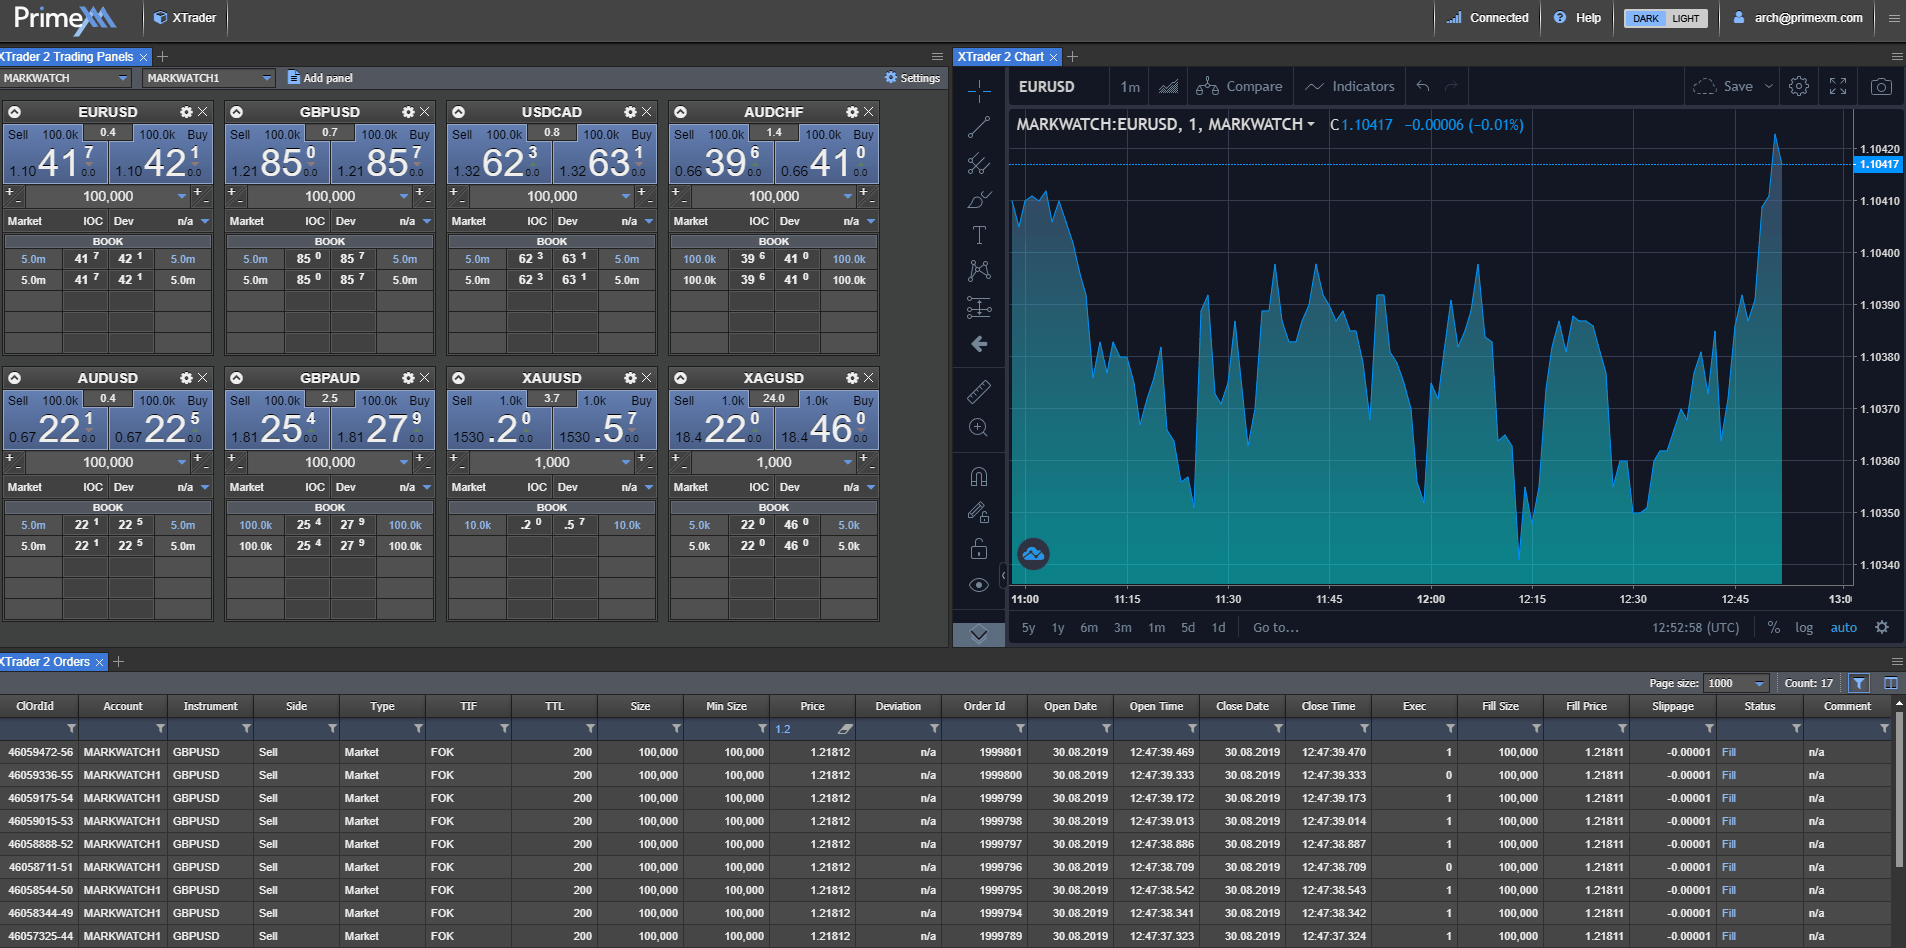Select the crosshair cursor tool in chart
Viewport: 1906px width, 948px height.
point(979,91)
